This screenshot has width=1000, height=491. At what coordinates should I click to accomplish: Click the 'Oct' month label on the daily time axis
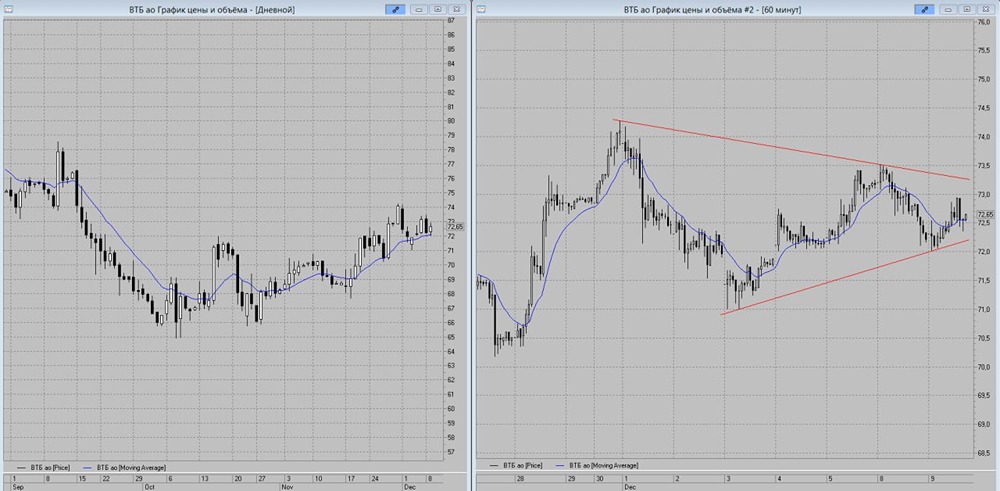tap(151, 486)
